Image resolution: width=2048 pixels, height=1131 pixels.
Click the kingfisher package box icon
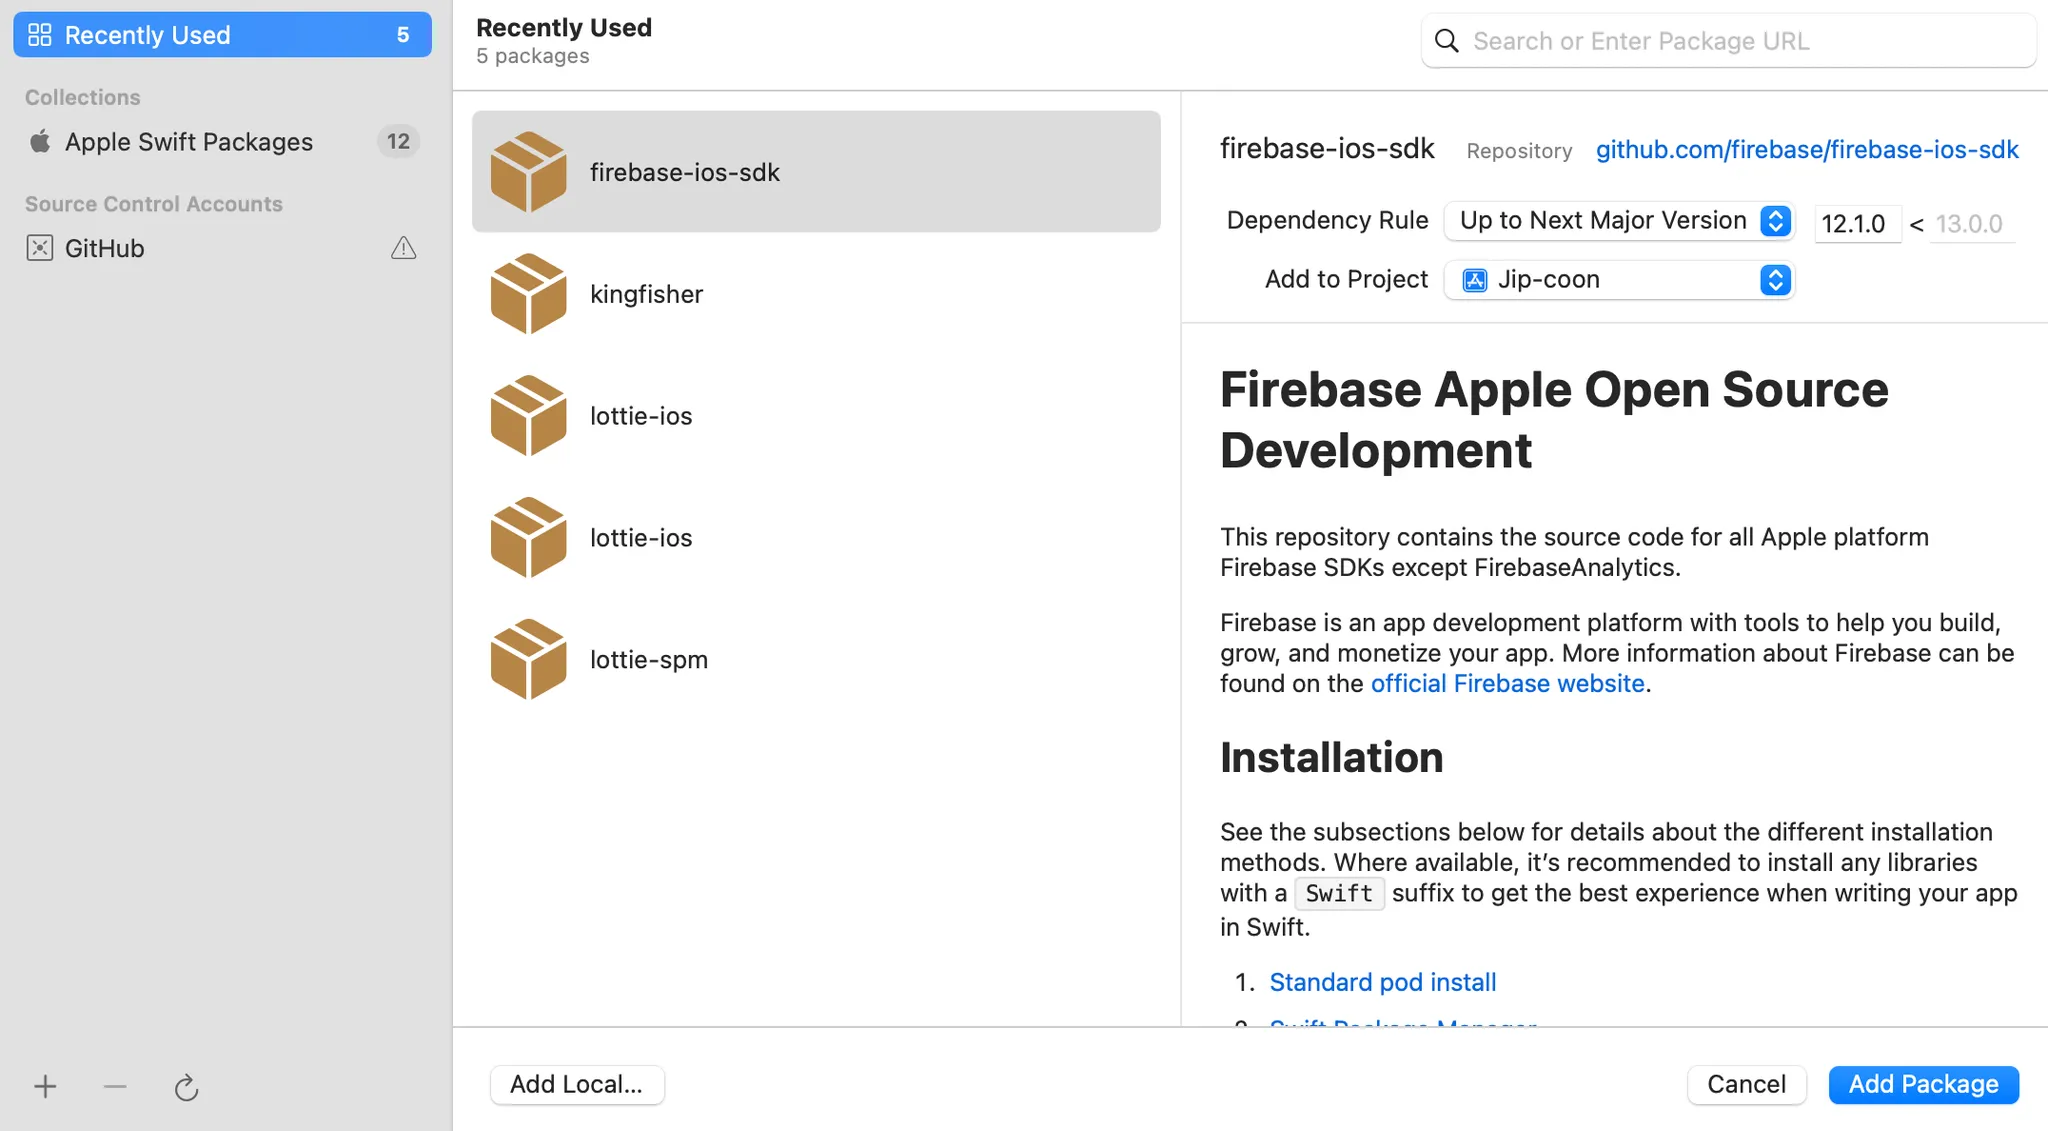pos(528,294)
